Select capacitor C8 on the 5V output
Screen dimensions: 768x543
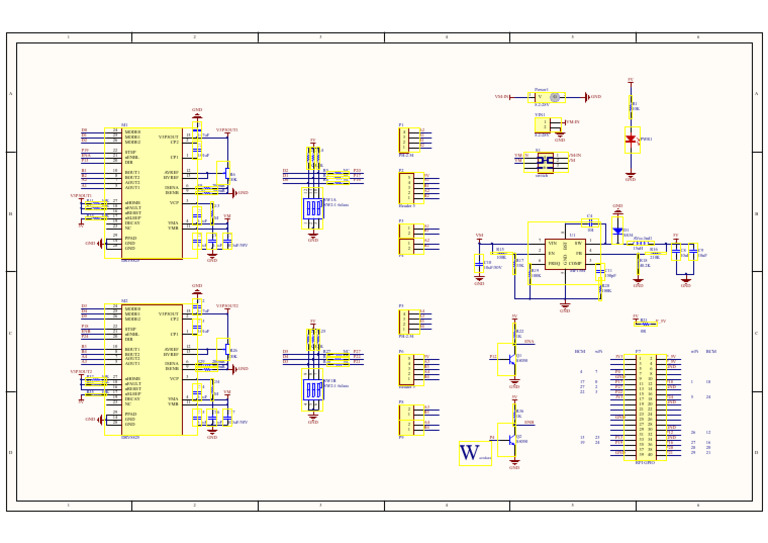676,252
